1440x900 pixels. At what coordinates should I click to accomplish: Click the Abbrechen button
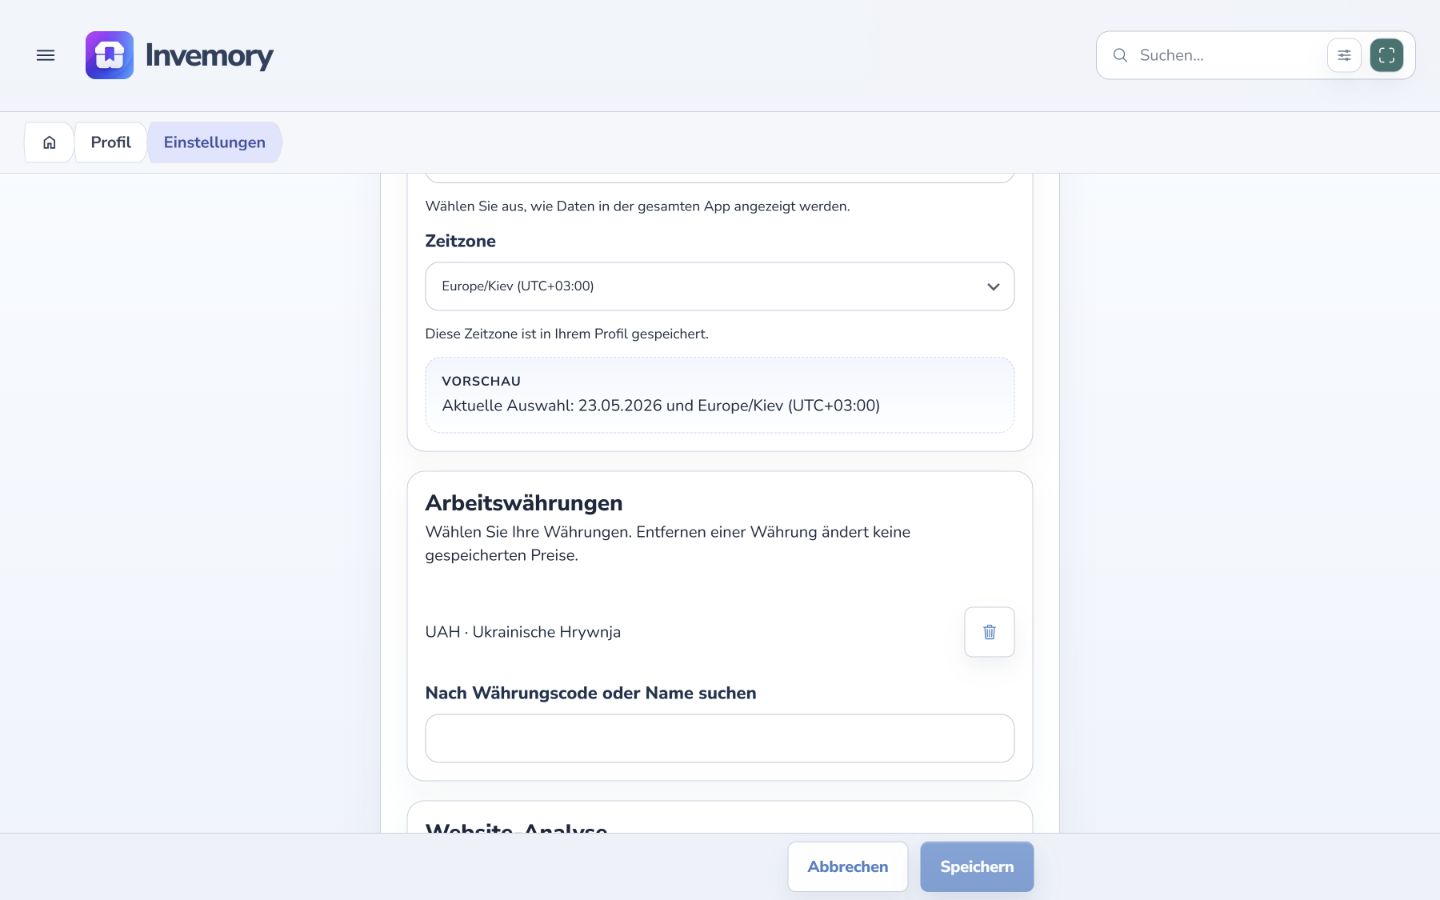pyautogui.click(x=848, y=866)
